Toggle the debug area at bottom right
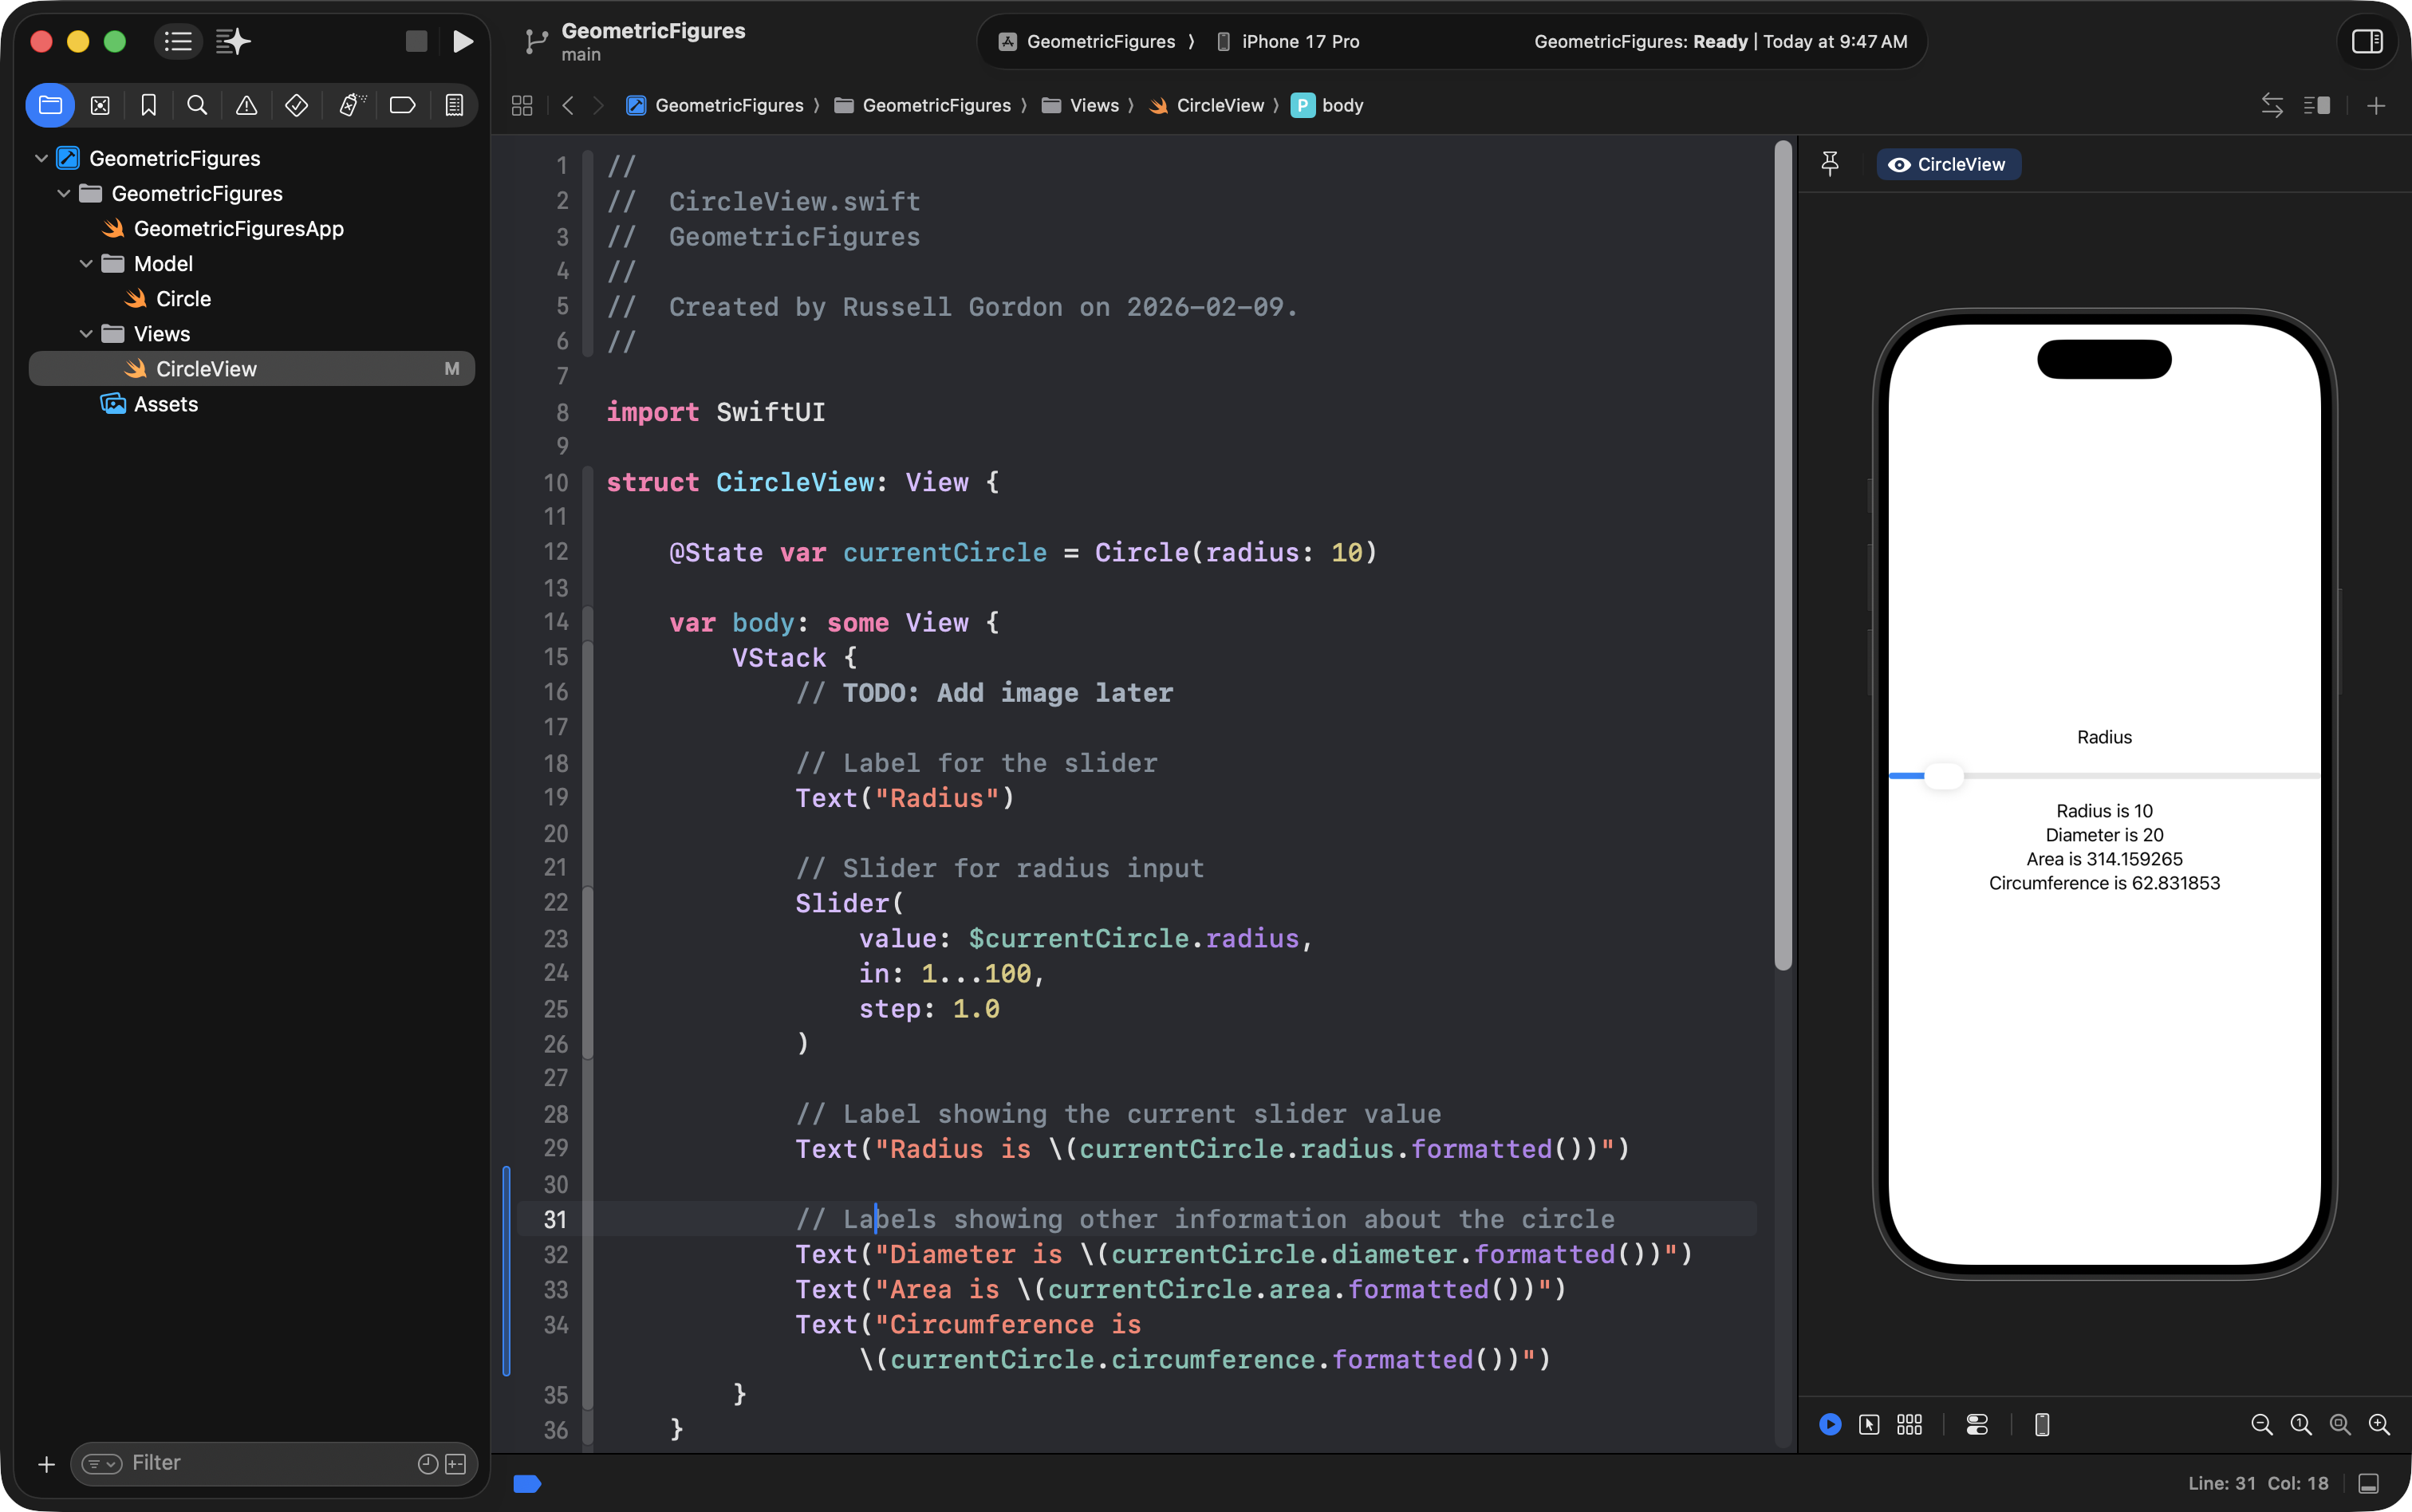The image size is (2412, 1512). click(x=2368, y=1483)
